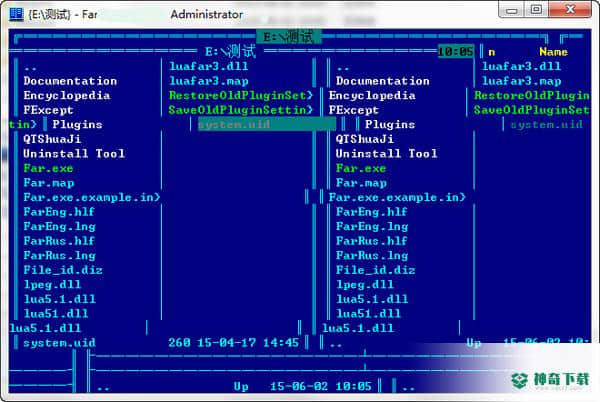Select Uninstall Tool folder in the right panel
600x402 pixels.
point(386,154)
